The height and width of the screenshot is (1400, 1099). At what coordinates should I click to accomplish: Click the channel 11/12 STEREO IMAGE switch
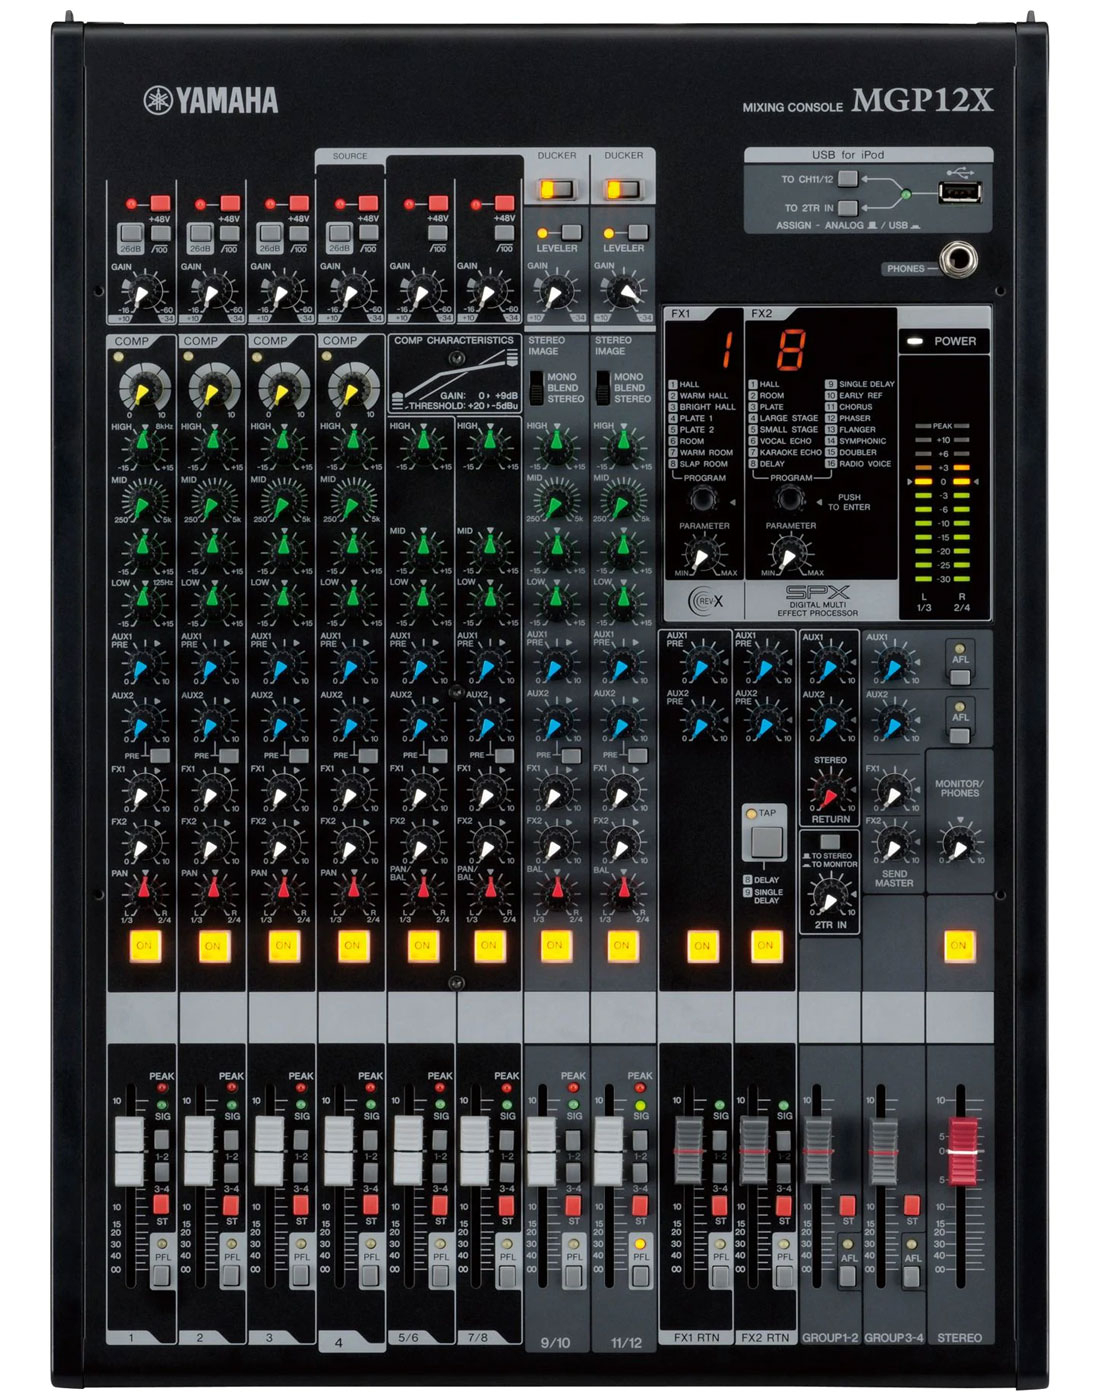[x=603, y=387]
